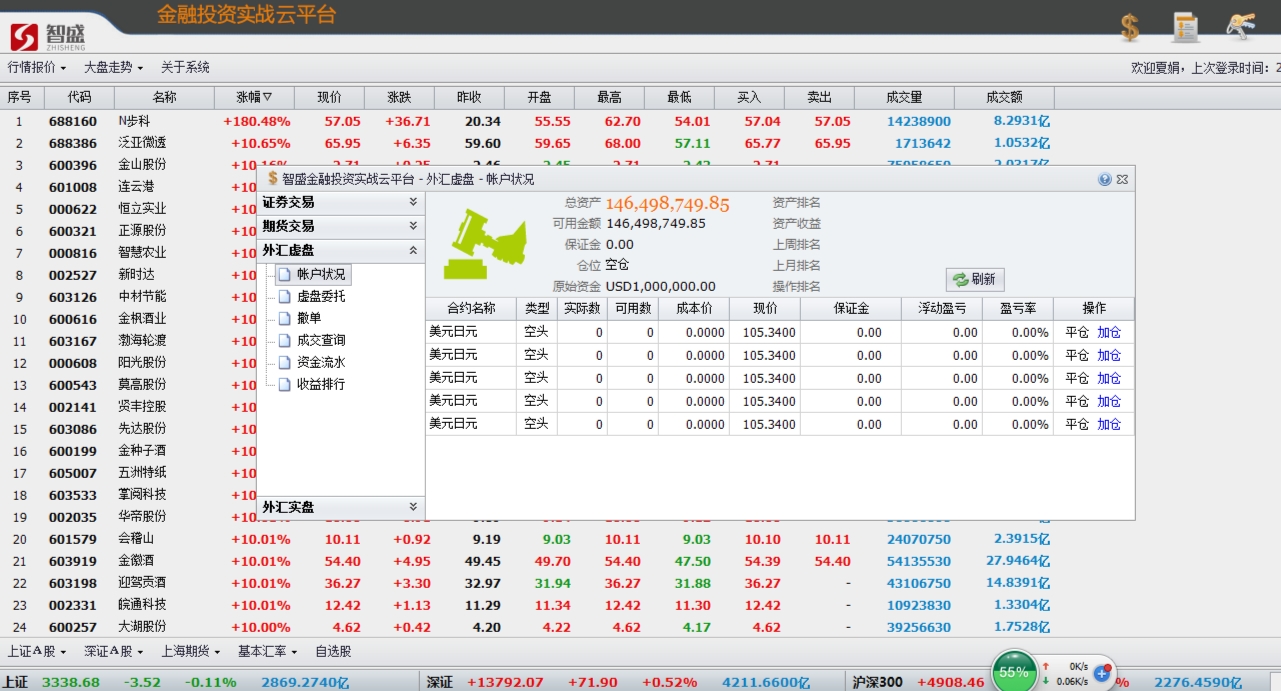The height and width of the screenshot is (691, 1281).
Task: Click the help icon in the dialog title bar
Action: 1105,179
